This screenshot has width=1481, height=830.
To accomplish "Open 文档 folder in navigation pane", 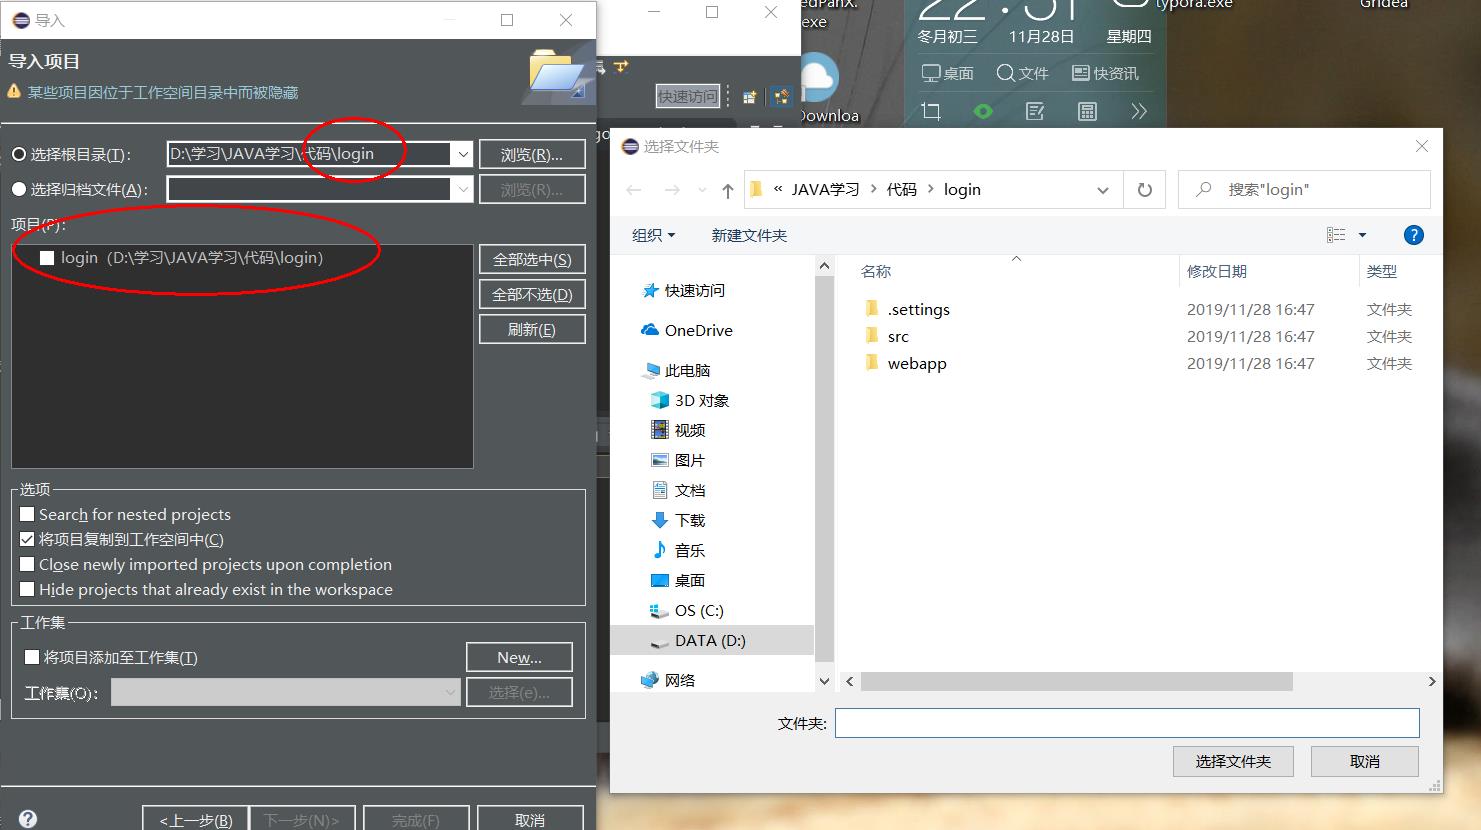I will coord(678,490).
